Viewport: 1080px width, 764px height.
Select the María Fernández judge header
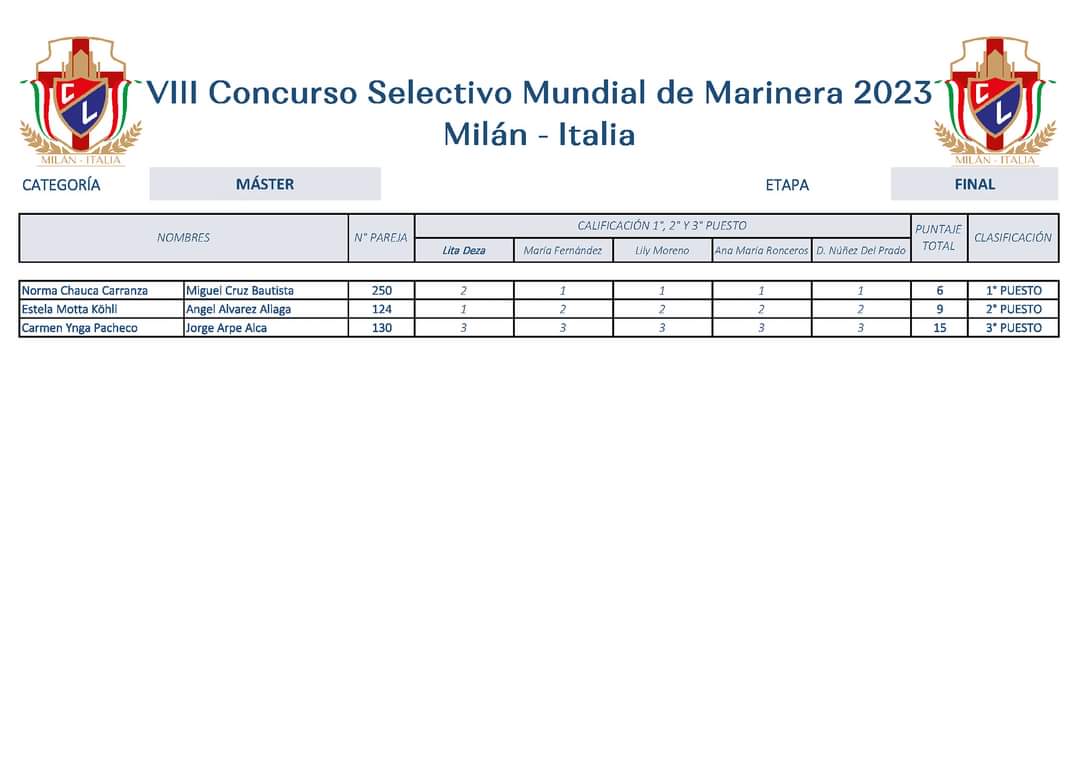[563, 250]
